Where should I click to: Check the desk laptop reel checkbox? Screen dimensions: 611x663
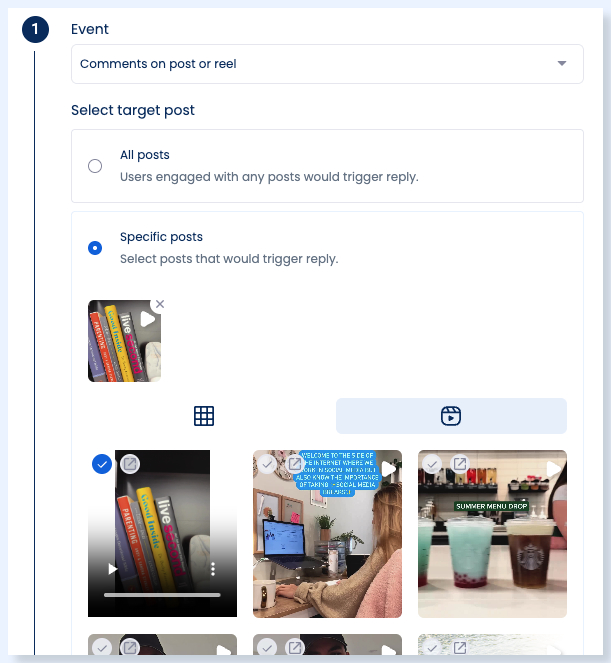(x=267, y=464)
